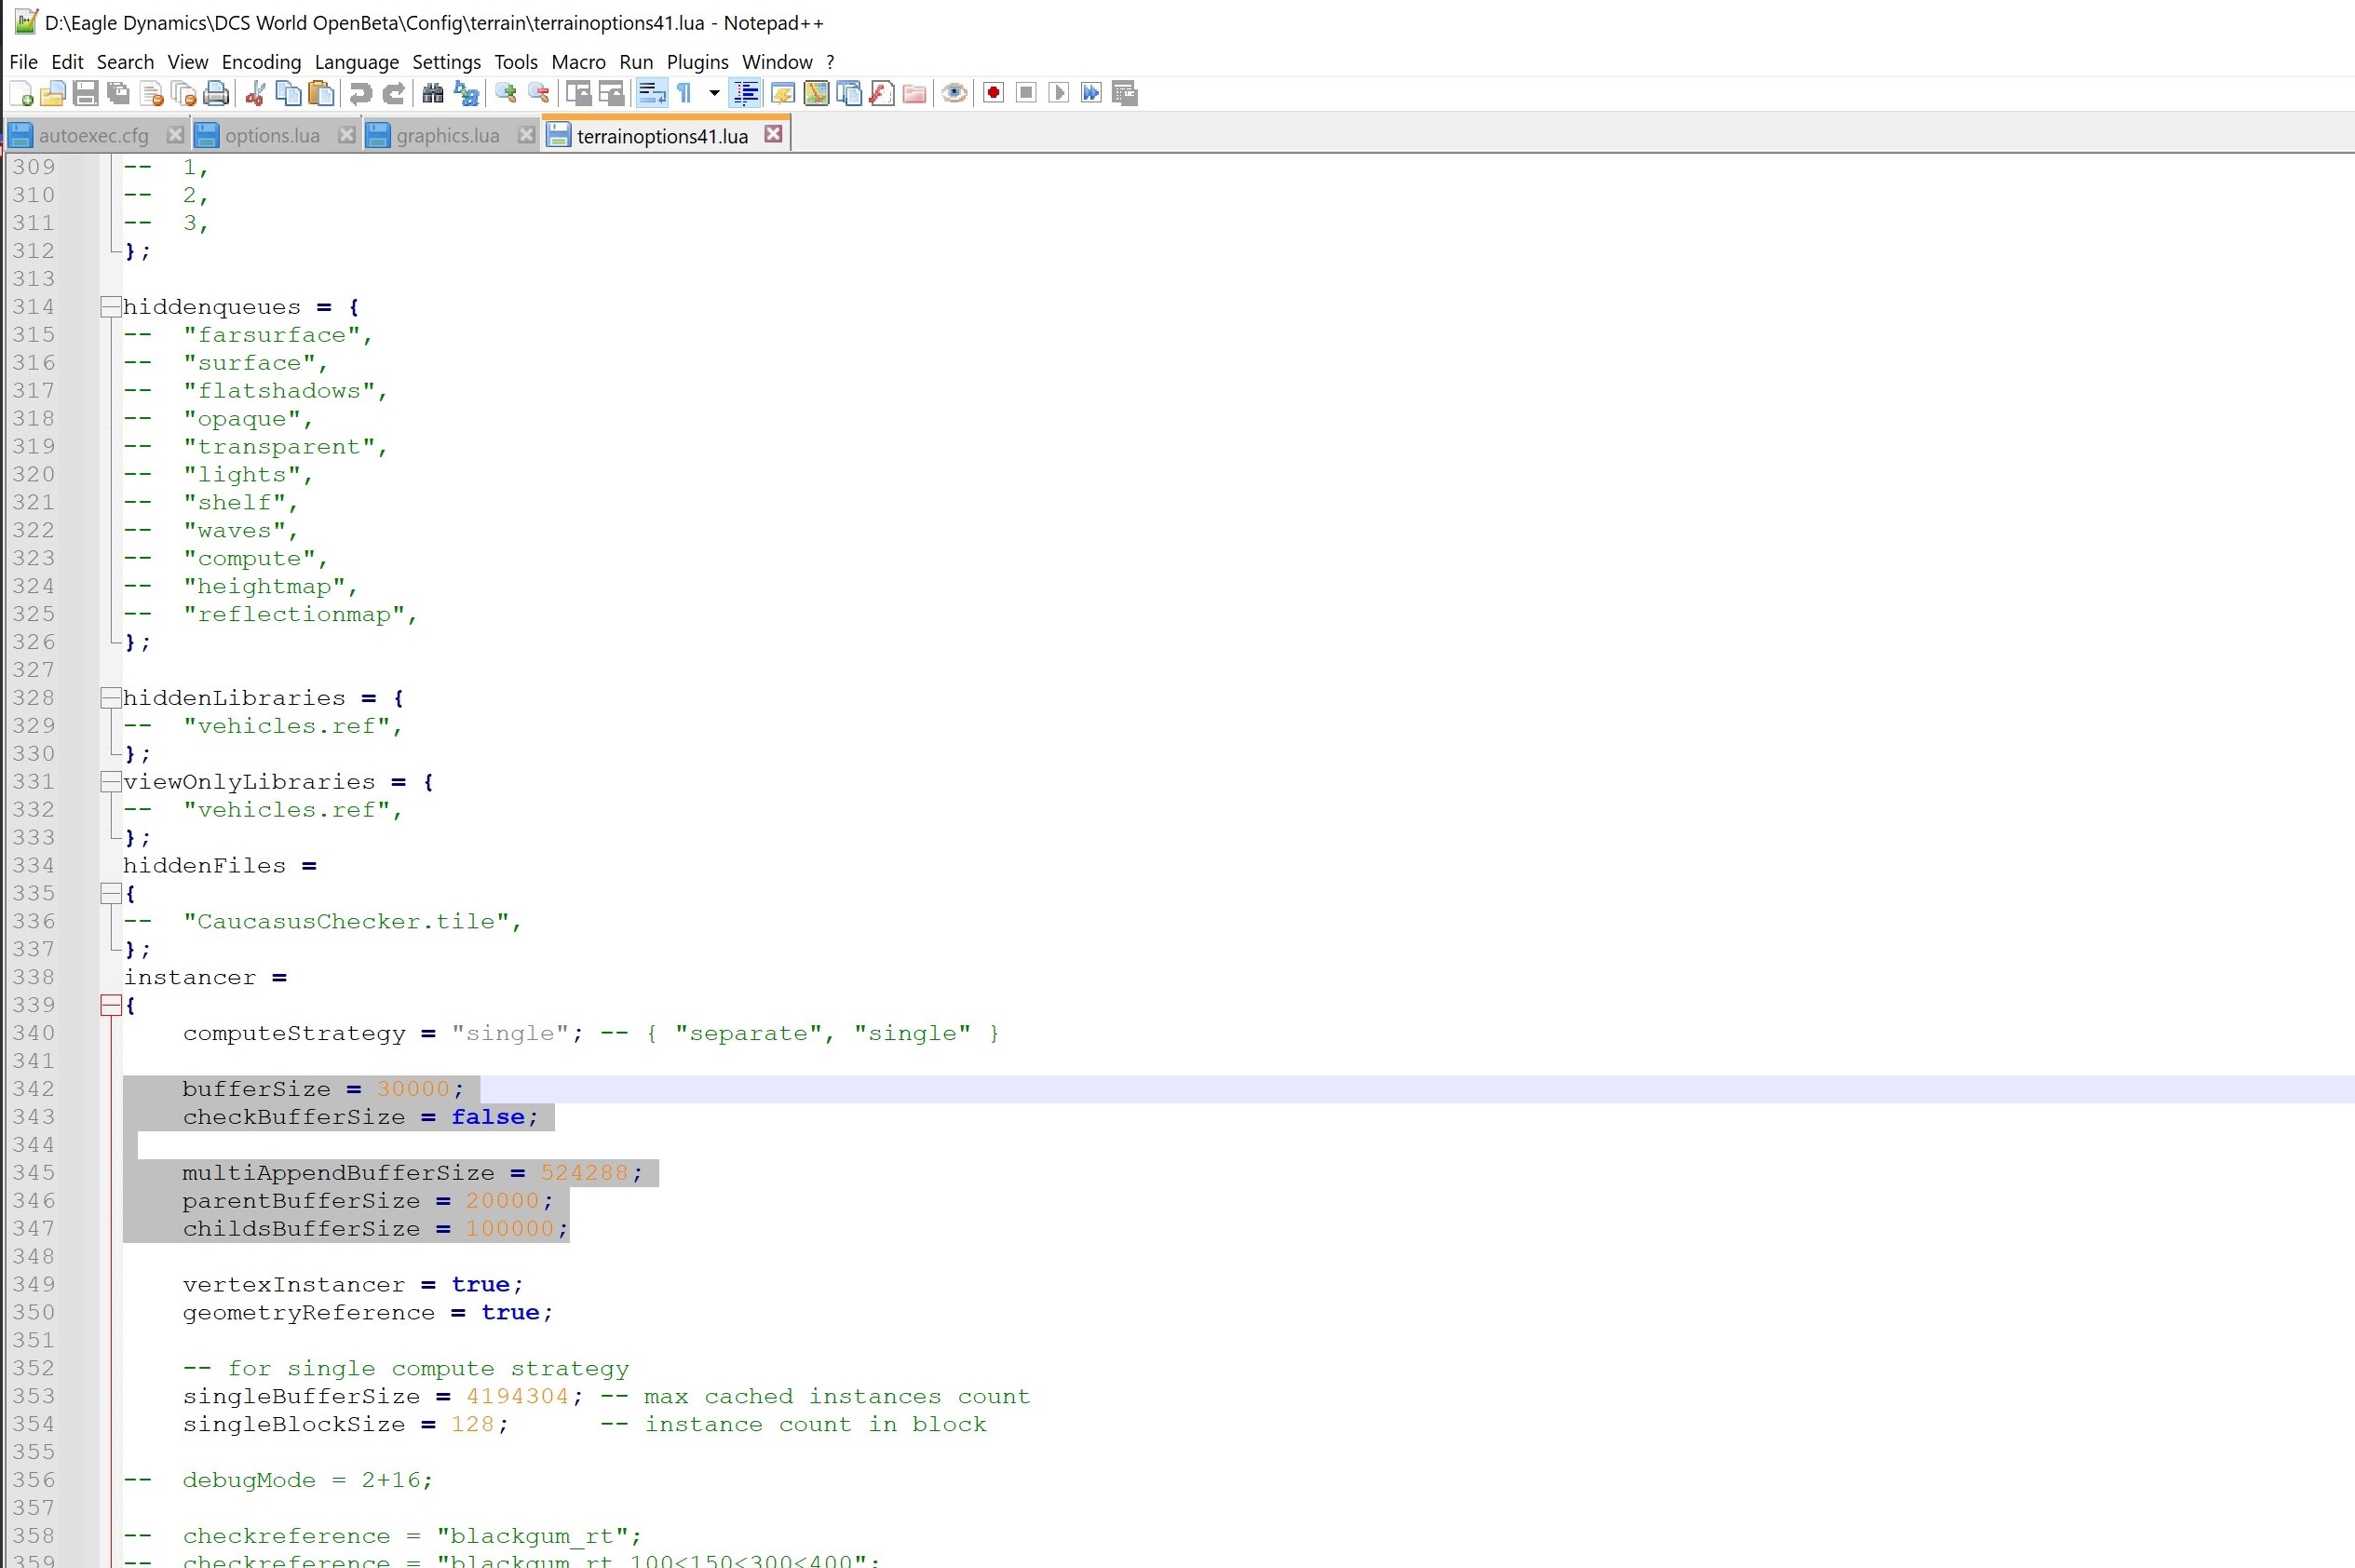Open Find with binoculars icon

click(x=433, y=94)
